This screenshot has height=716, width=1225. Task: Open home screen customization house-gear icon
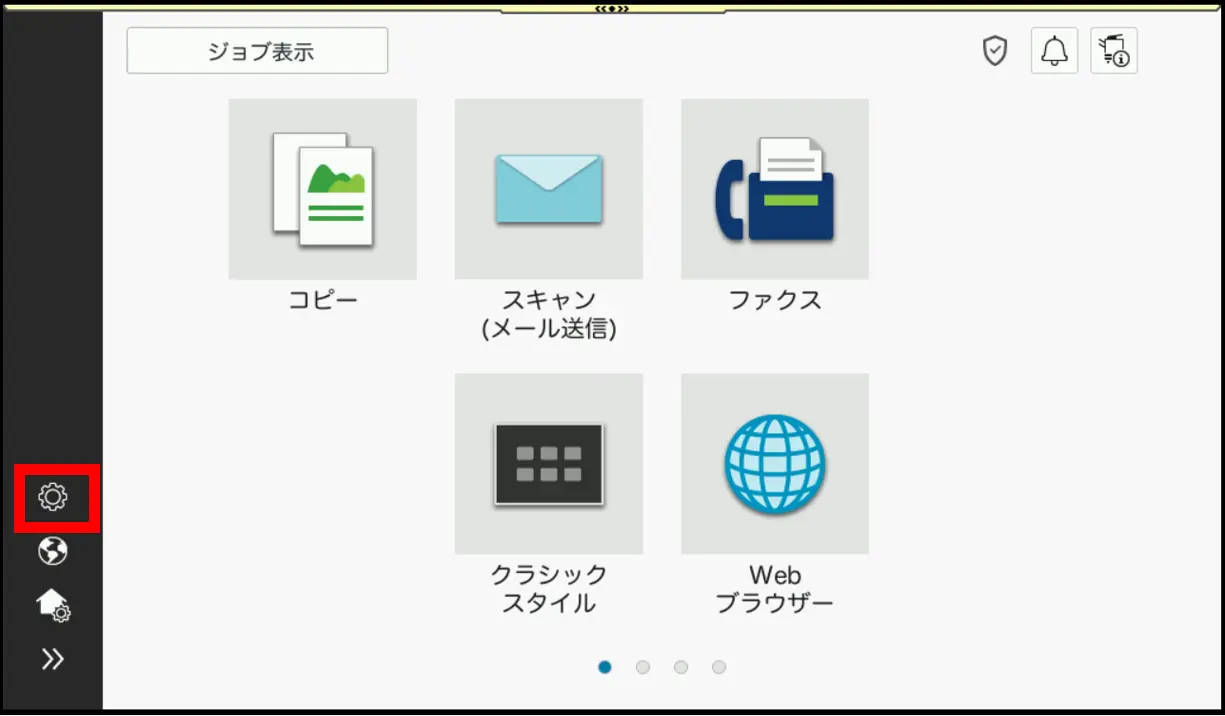click(x=52, y=605)
